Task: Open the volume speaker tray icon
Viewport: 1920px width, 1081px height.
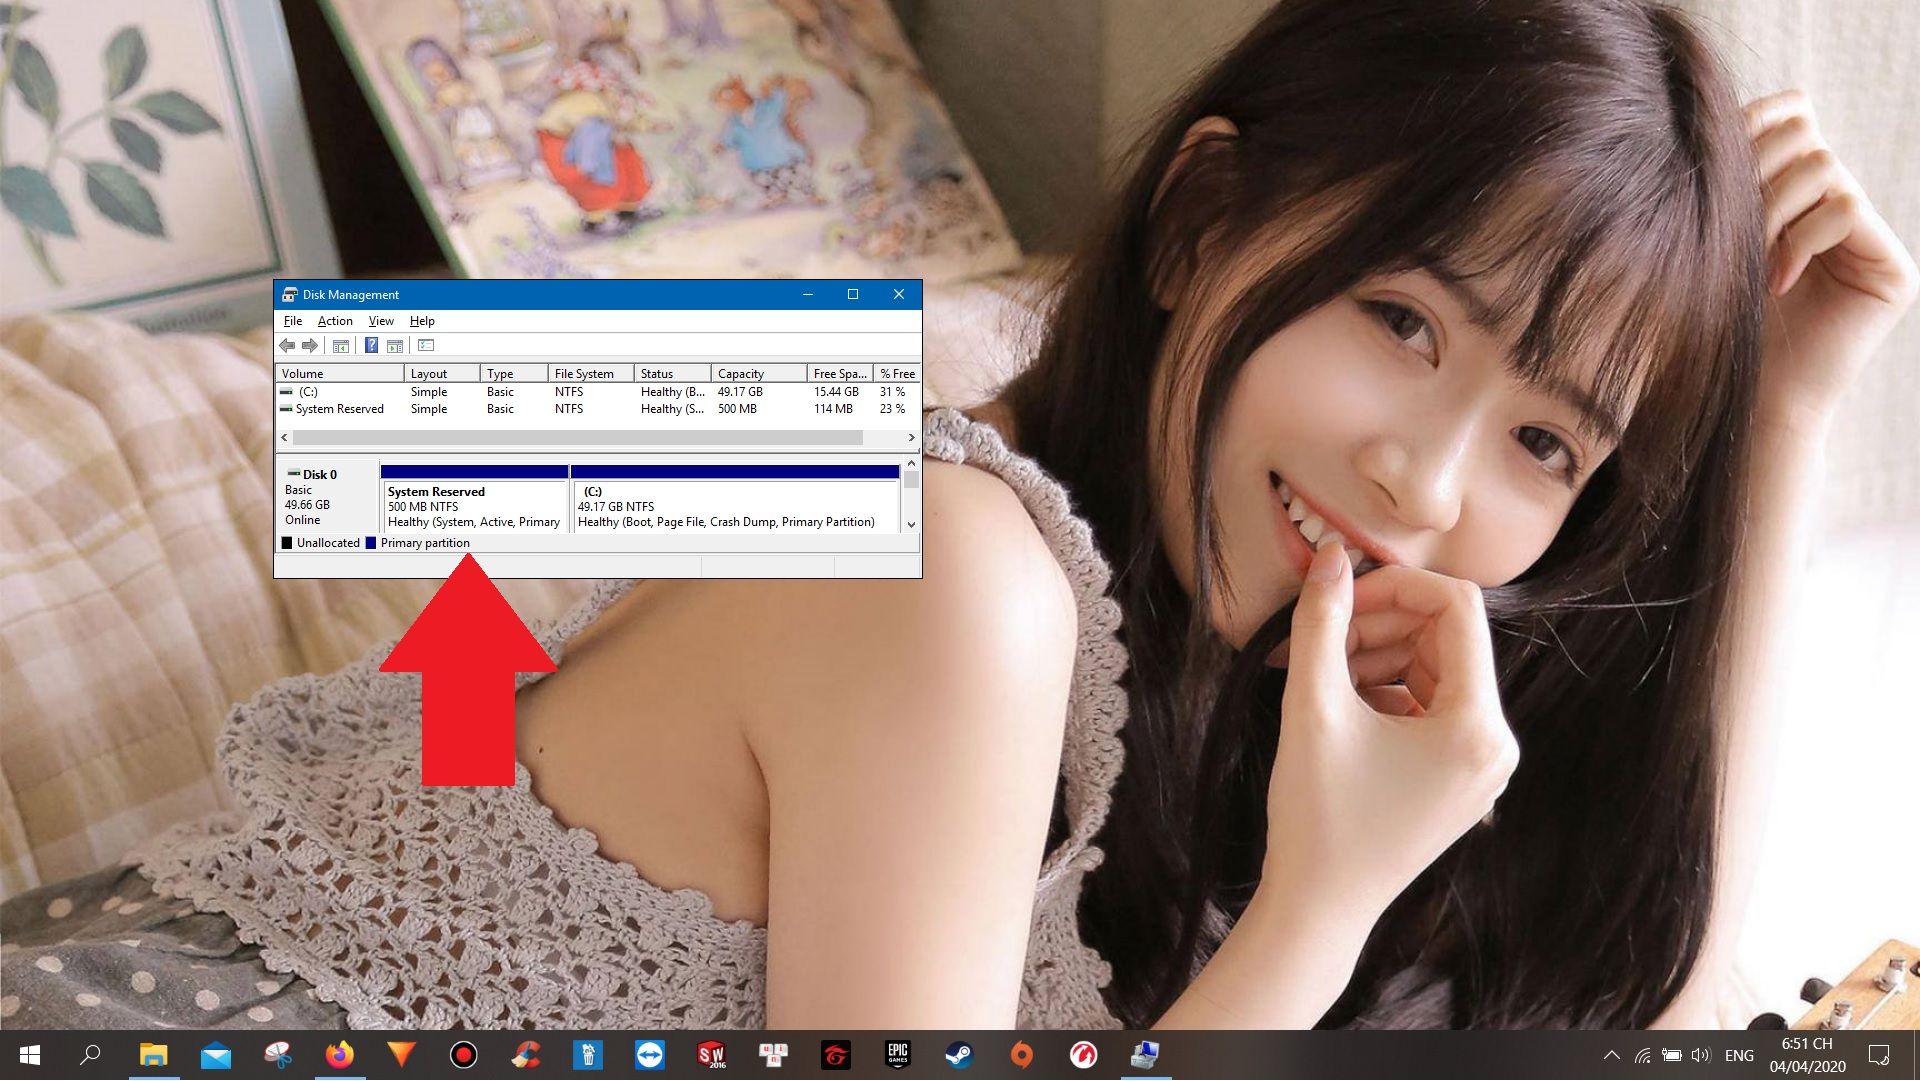Action: (1701, 1055)
